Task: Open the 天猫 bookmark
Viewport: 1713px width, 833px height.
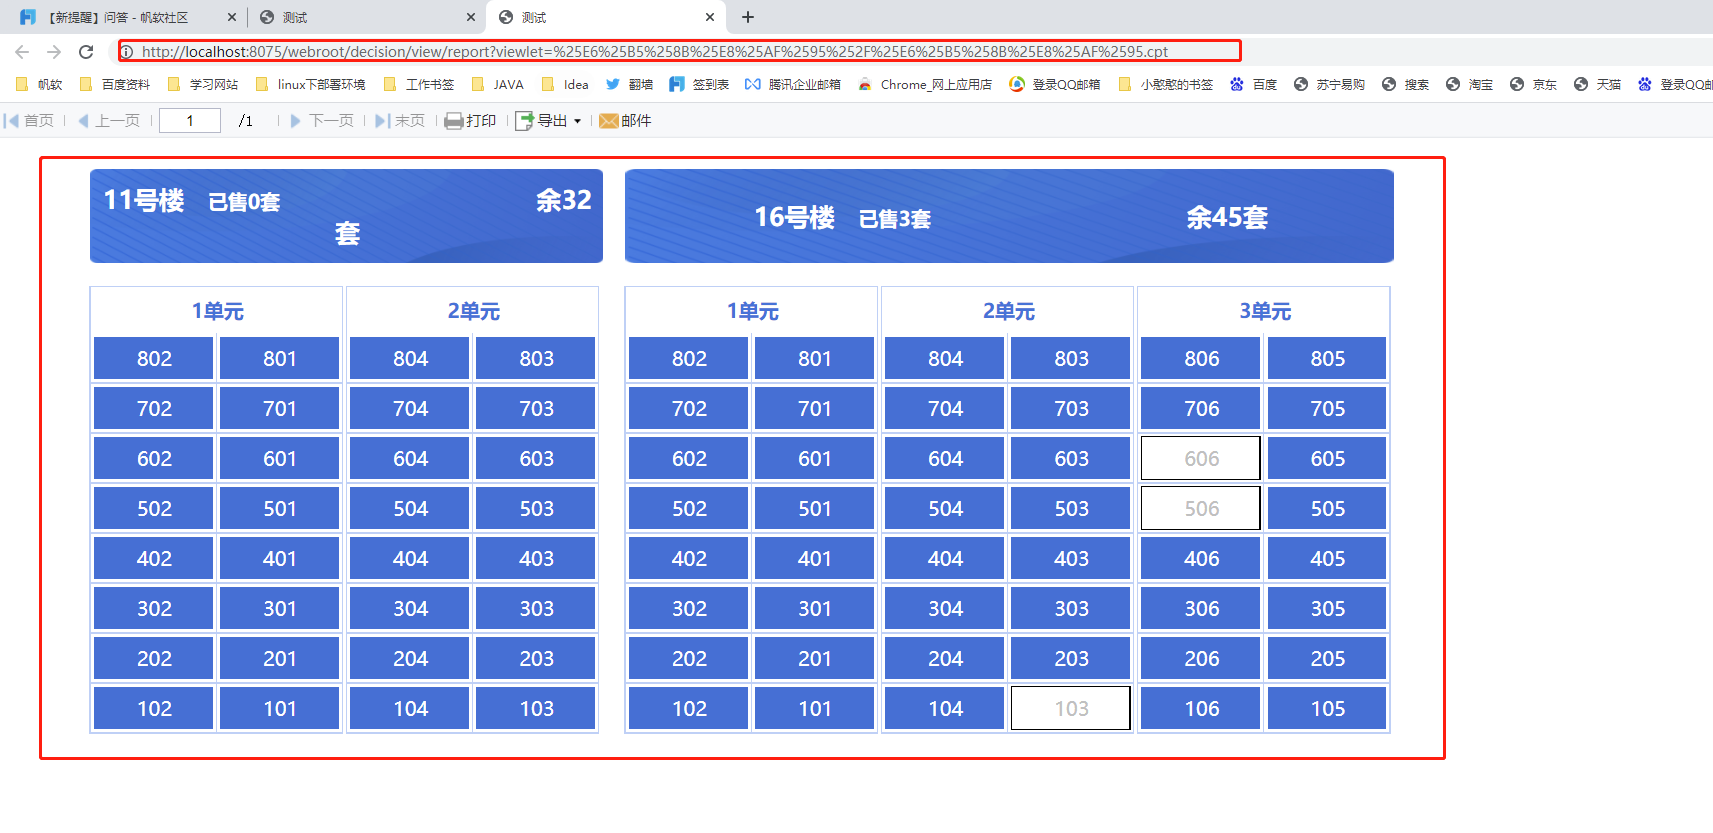Action: point(1598,85)
